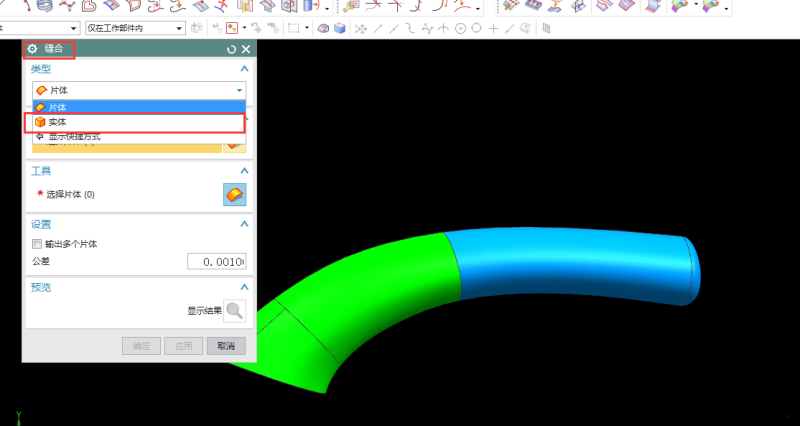Click the circle center snap point icon

coord(460,29)
